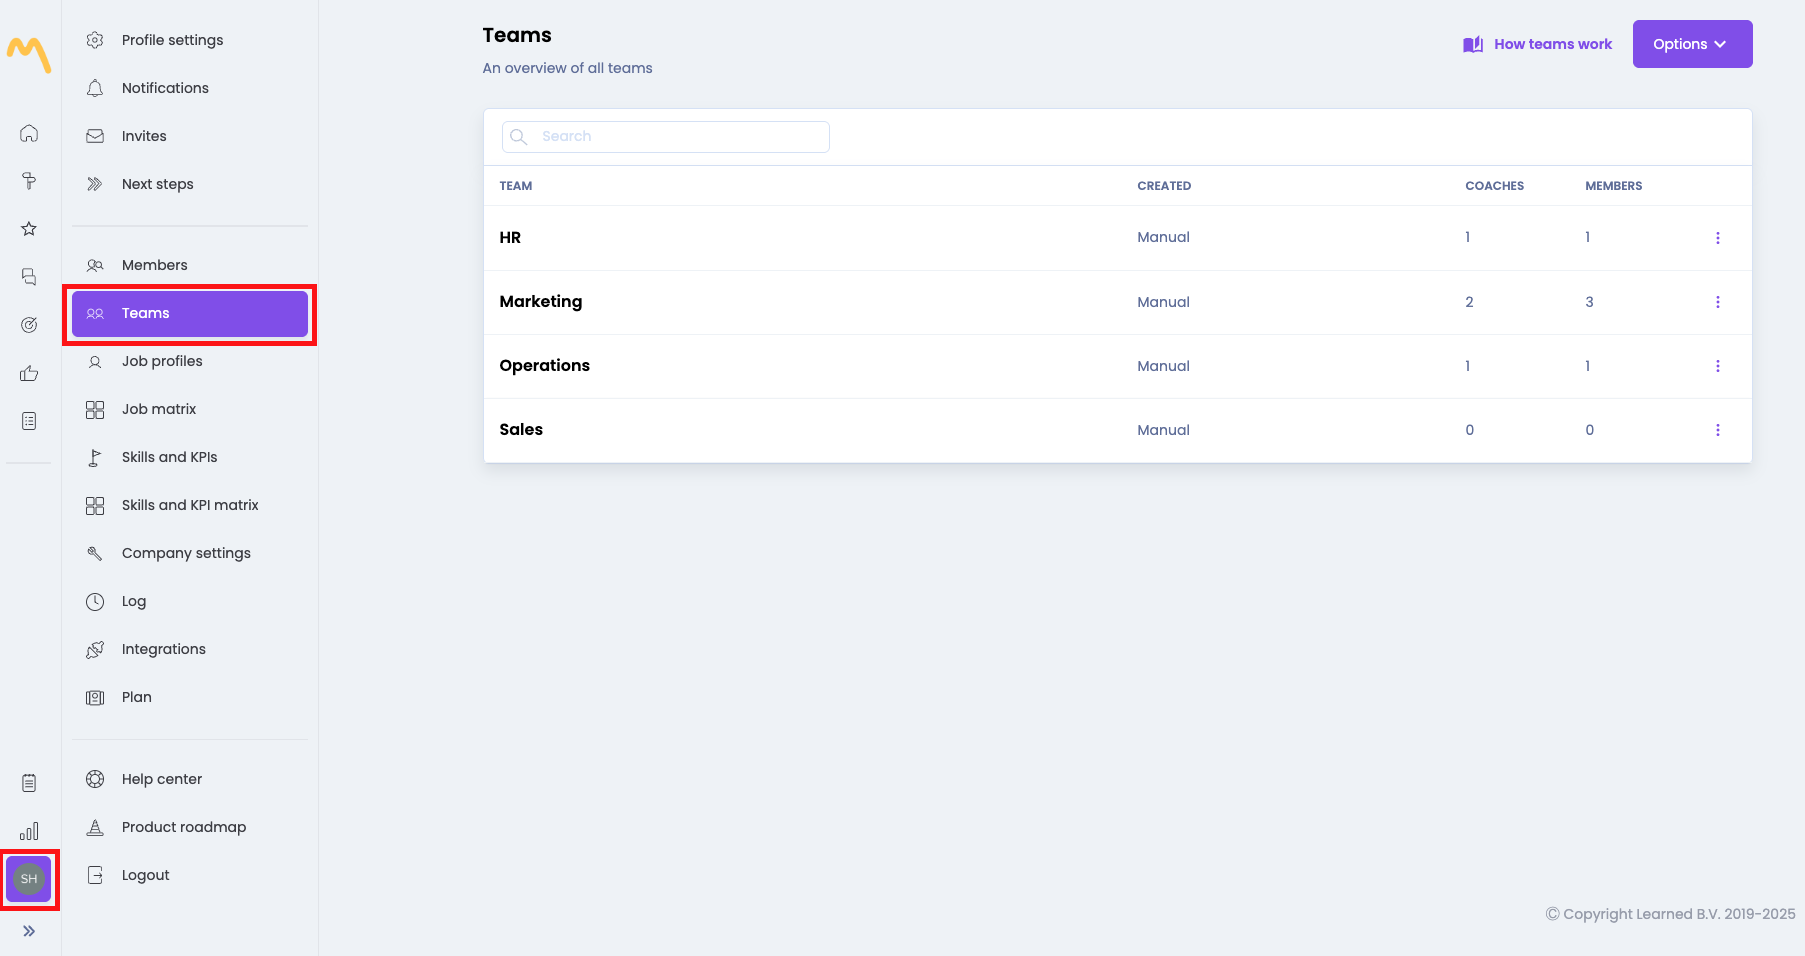The width and height of the screenshot is (1805, 956).
Task: Open the thumbs-up feedback icon
Action: [29, 373]
